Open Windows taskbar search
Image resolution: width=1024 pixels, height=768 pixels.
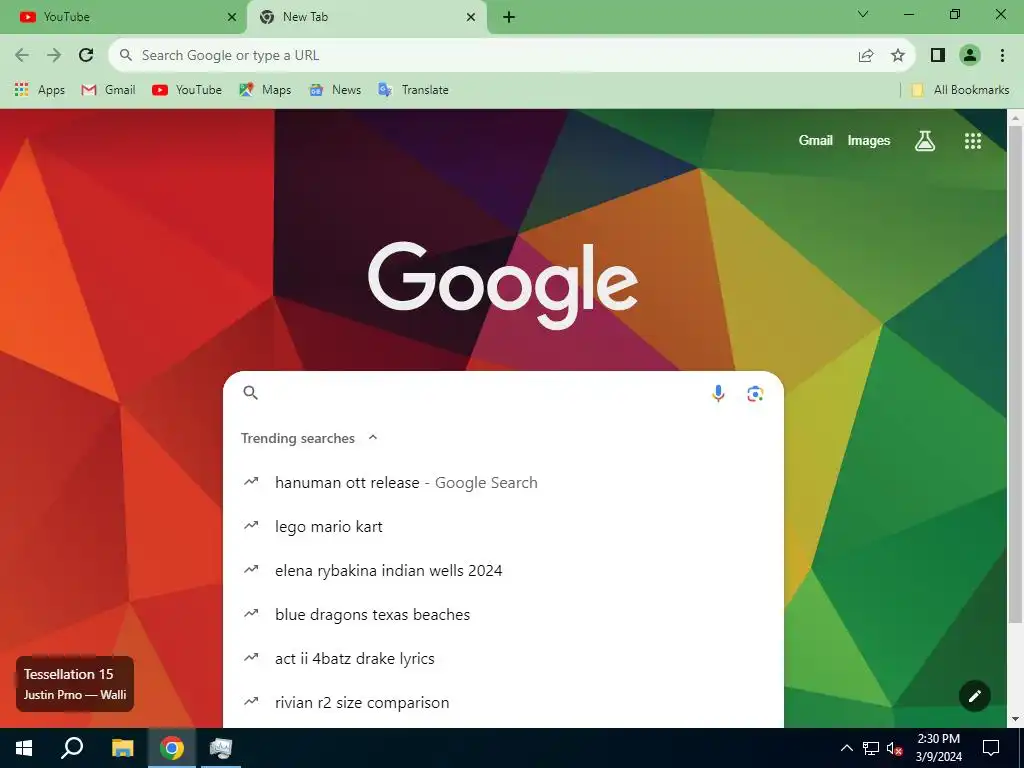[x=72, y=748]
